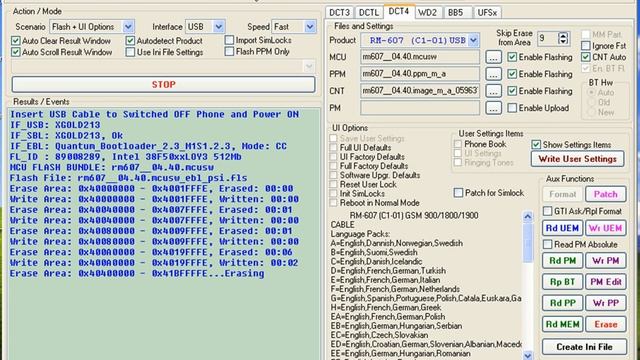
Task: Toggle Autodetect Product checkbox
Action: coord(130,41)
